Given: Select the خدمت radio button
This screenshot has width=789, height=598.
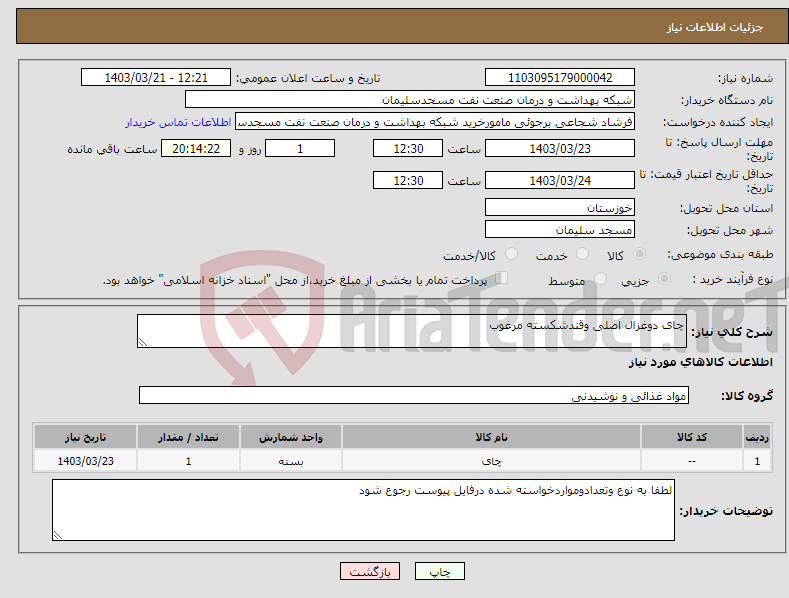Looking at the screenshot, I should 582,254.
